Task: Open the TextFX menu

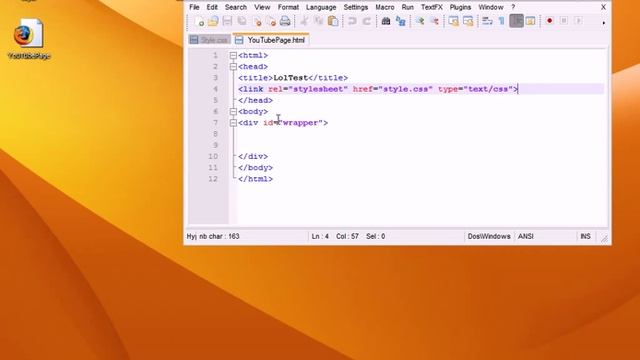Action: pyautogui.click(x=431, y=7)
